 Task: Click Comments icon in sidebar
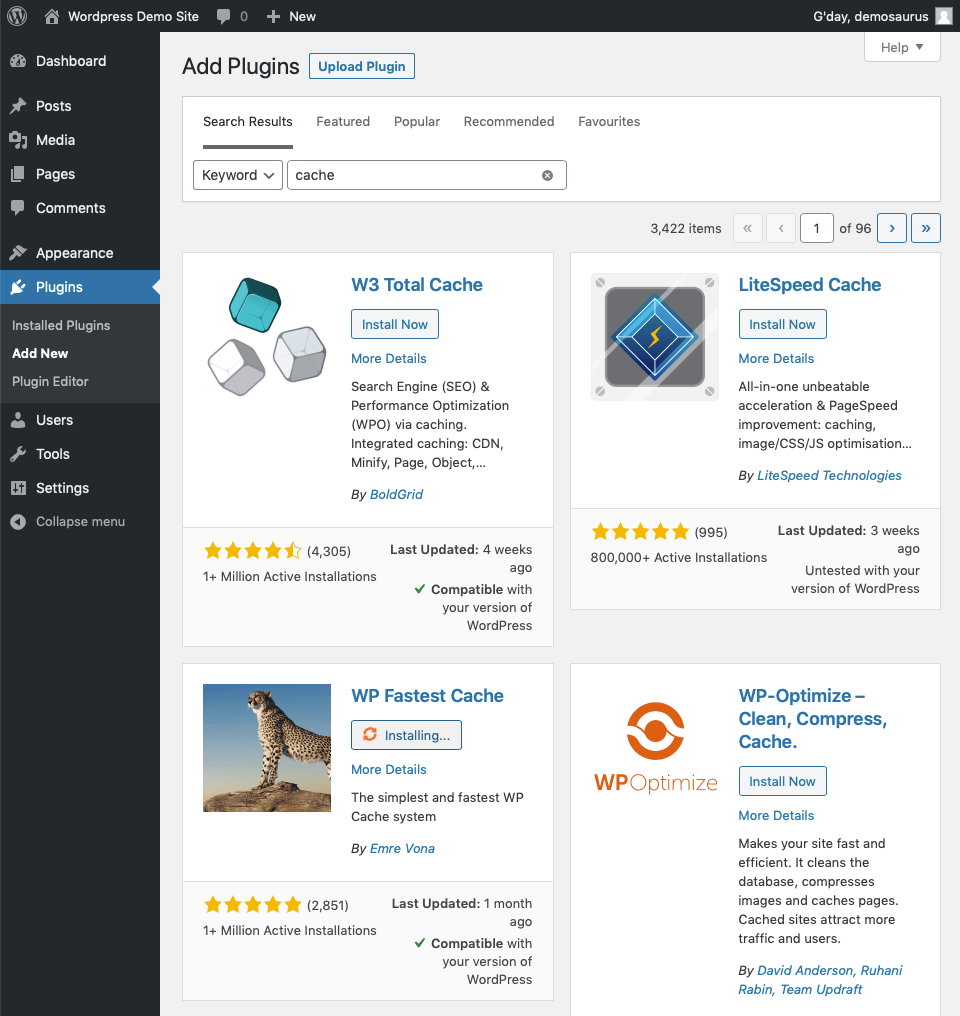18,207
